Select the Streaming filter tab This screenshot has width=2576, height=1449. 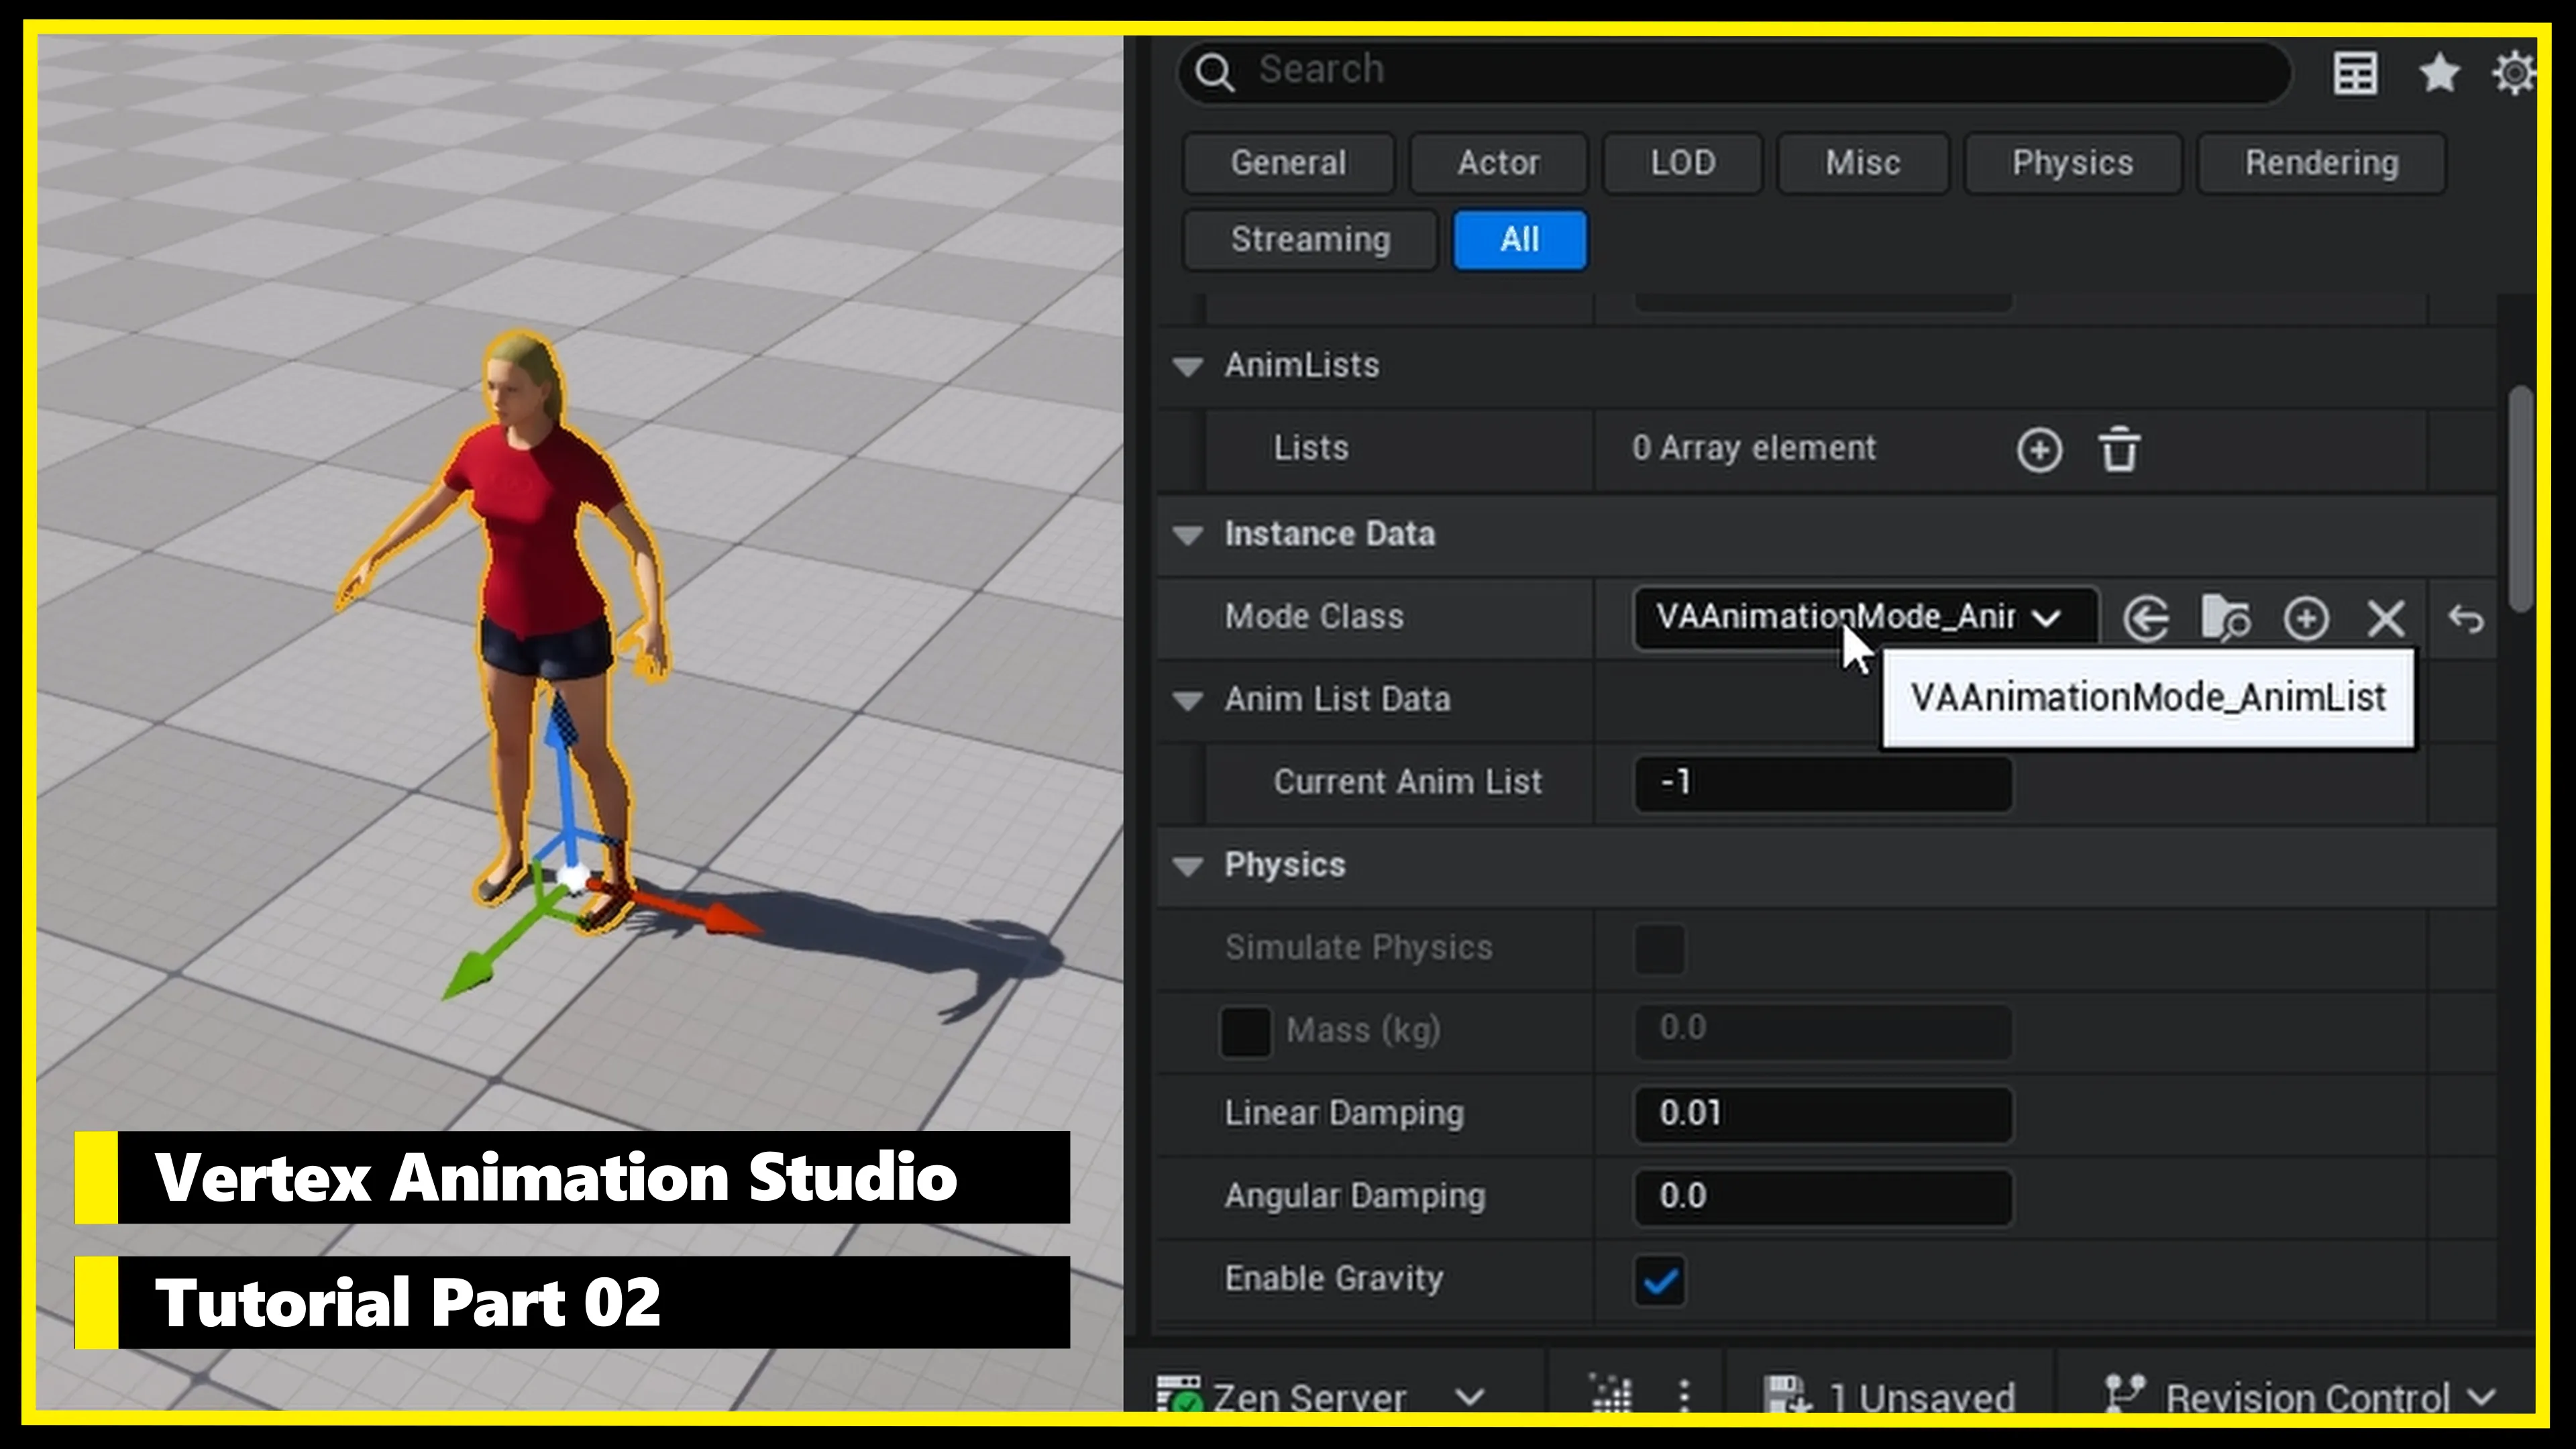[x=1309, y=239]
